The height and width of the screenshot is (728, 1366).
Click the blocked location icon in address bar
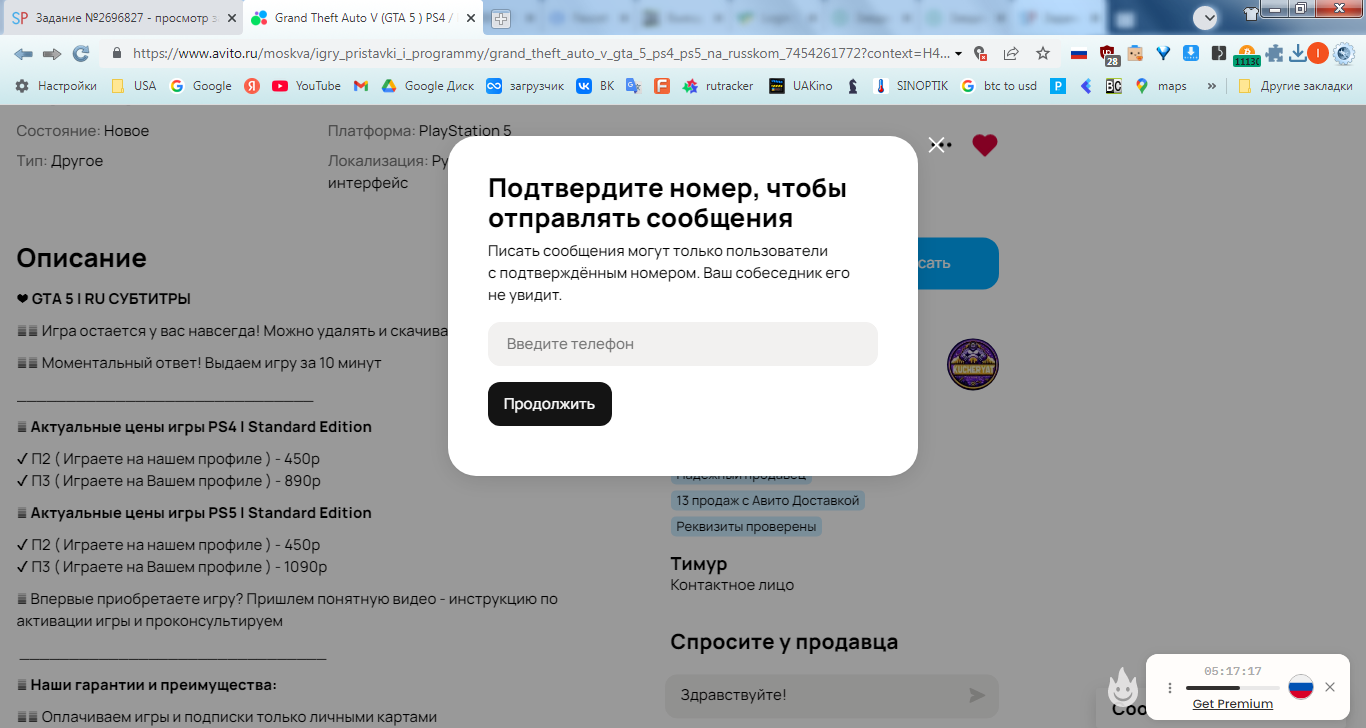point(981,53)
